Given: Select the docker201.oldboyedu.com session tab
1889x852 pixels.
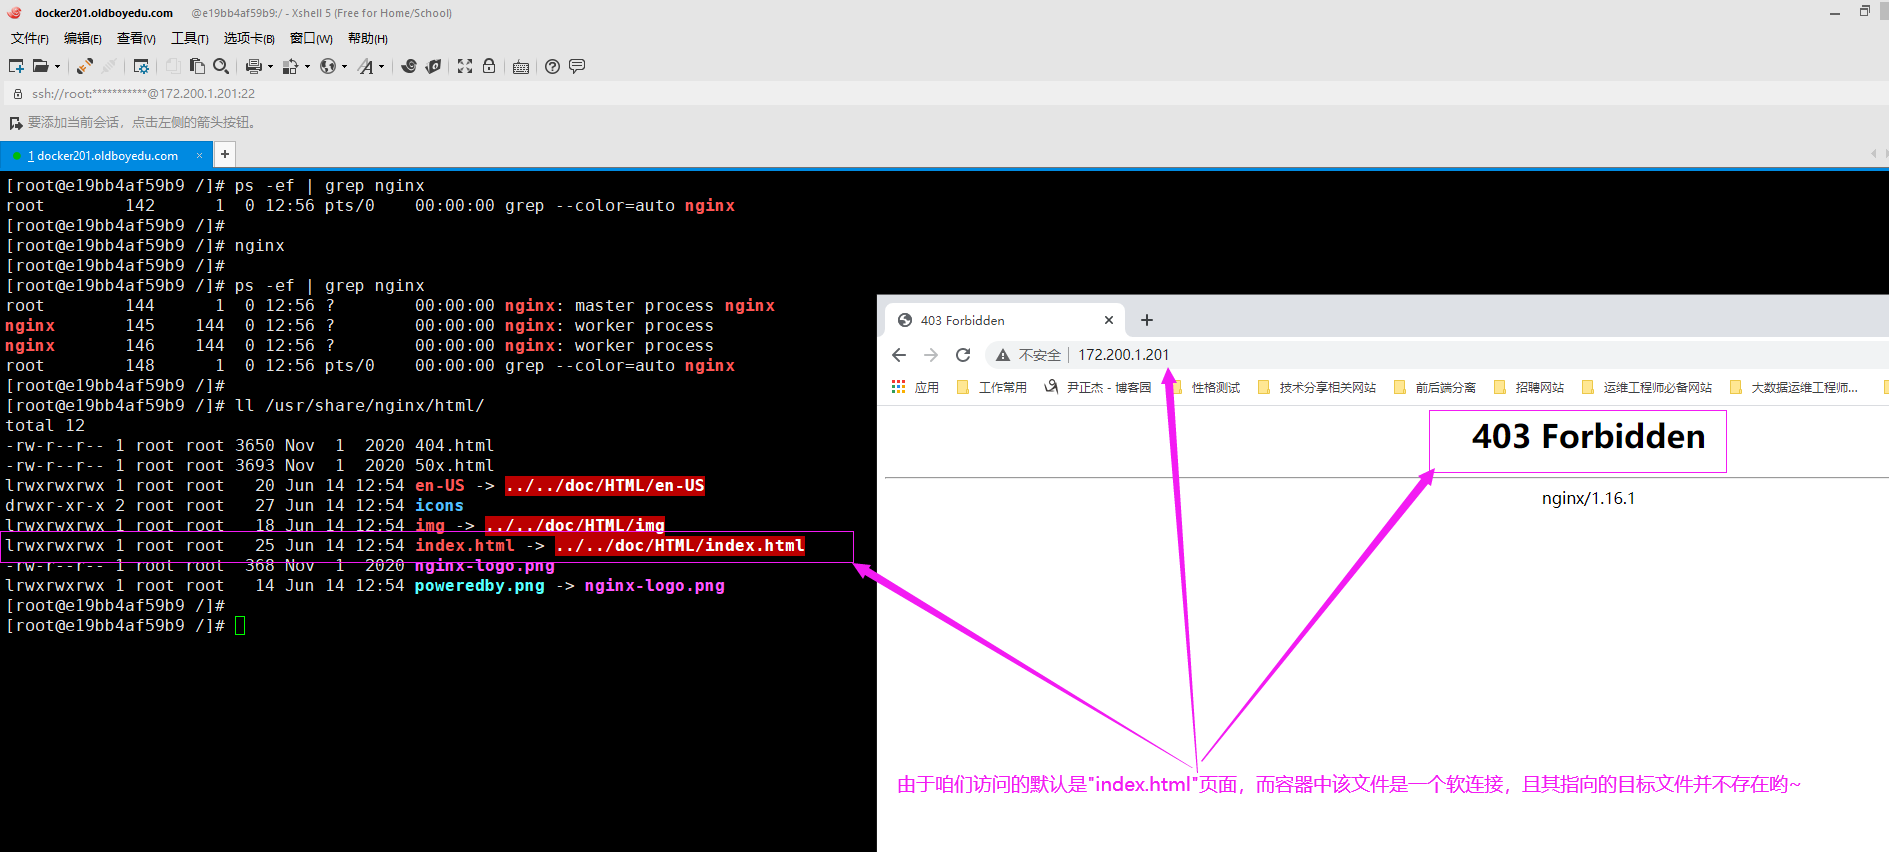Looking at the screenshot, I should pyautogui.click(x=107, y=156).
